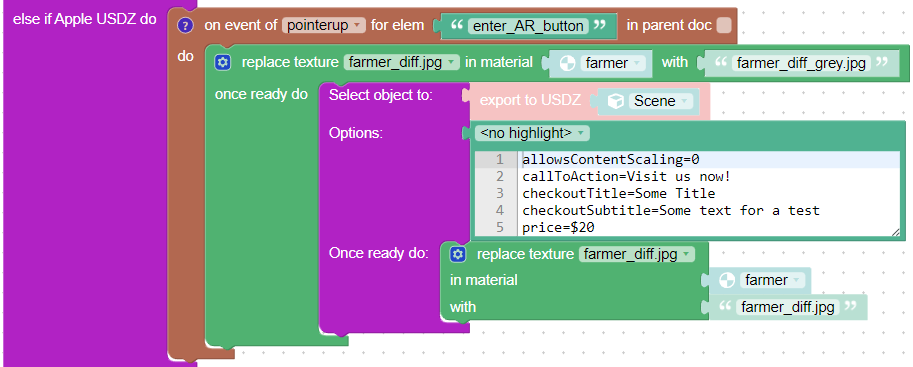
Task: Click material sphere icon in lower farmer block
Action: click(x=727, y=280)
